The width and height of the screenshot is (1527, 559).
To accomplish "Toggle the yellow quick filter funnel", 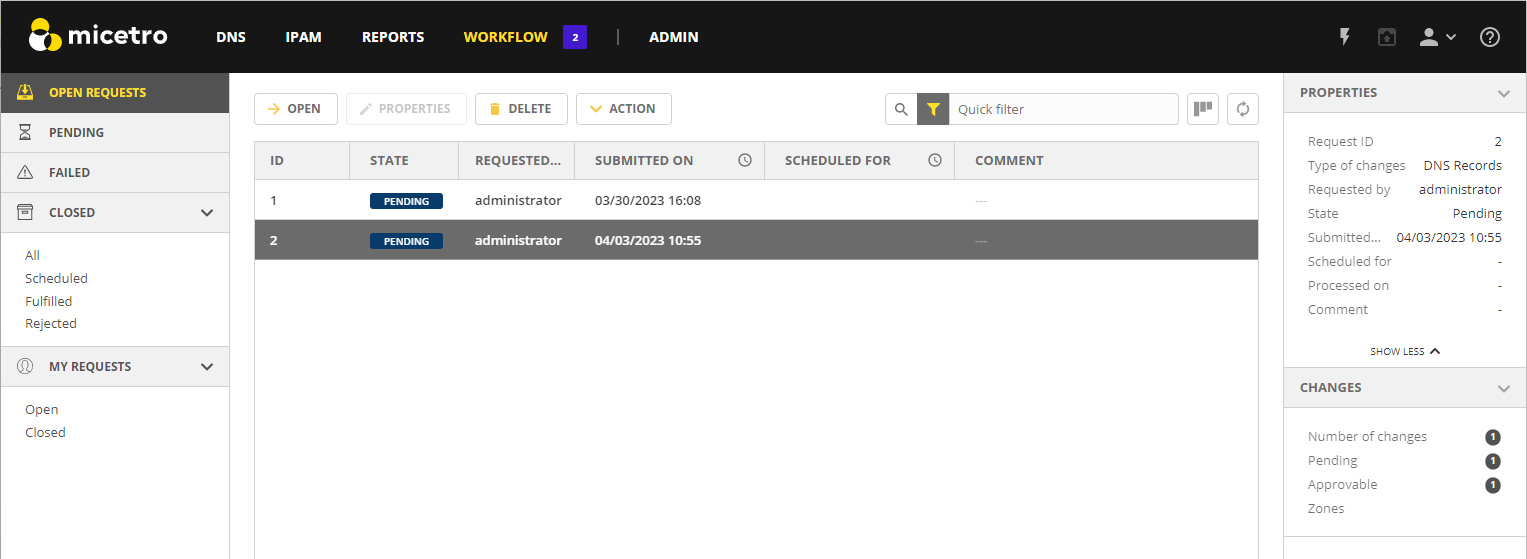I will point(933,109).
